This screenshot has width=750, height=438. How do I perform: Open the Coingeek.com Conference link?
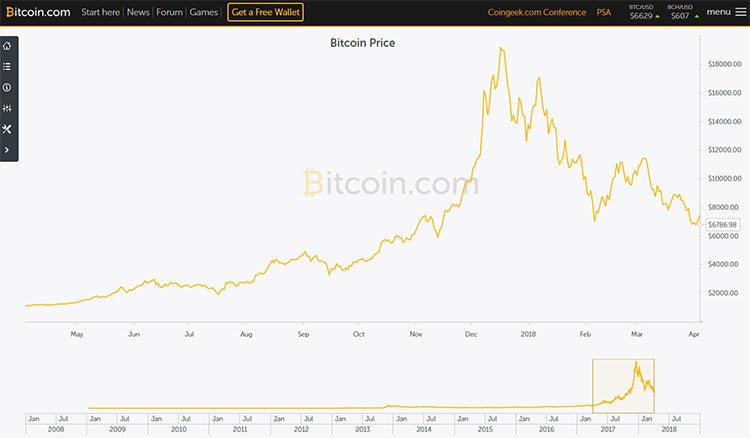pyautogui.click(x=537, y=12)
